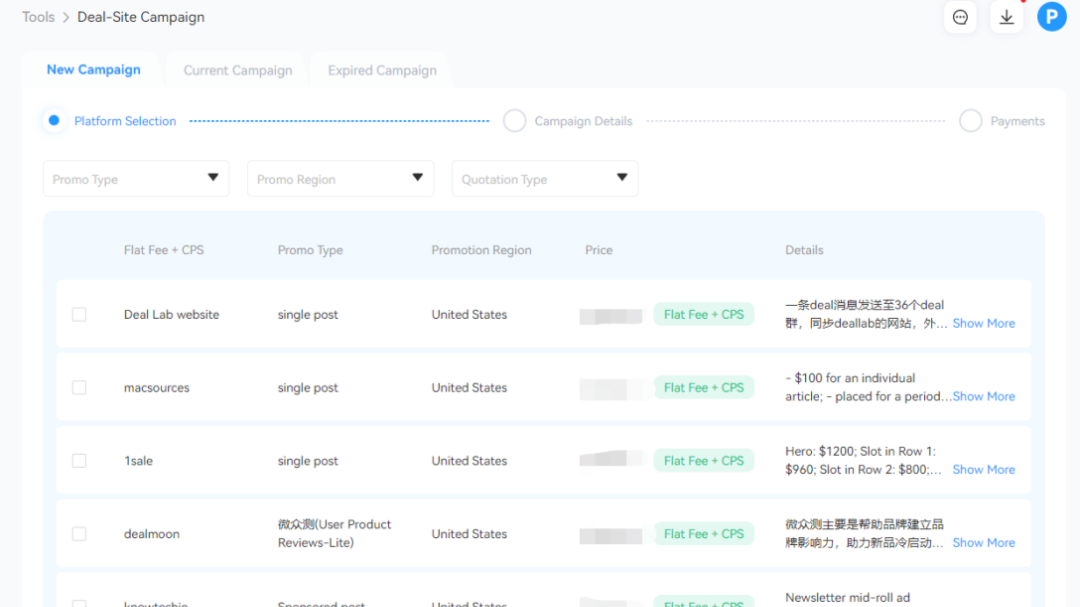Open the profile avatar P menu
The width and height of the screenshot is (1080, 607).
click(x=1052, y=17)
